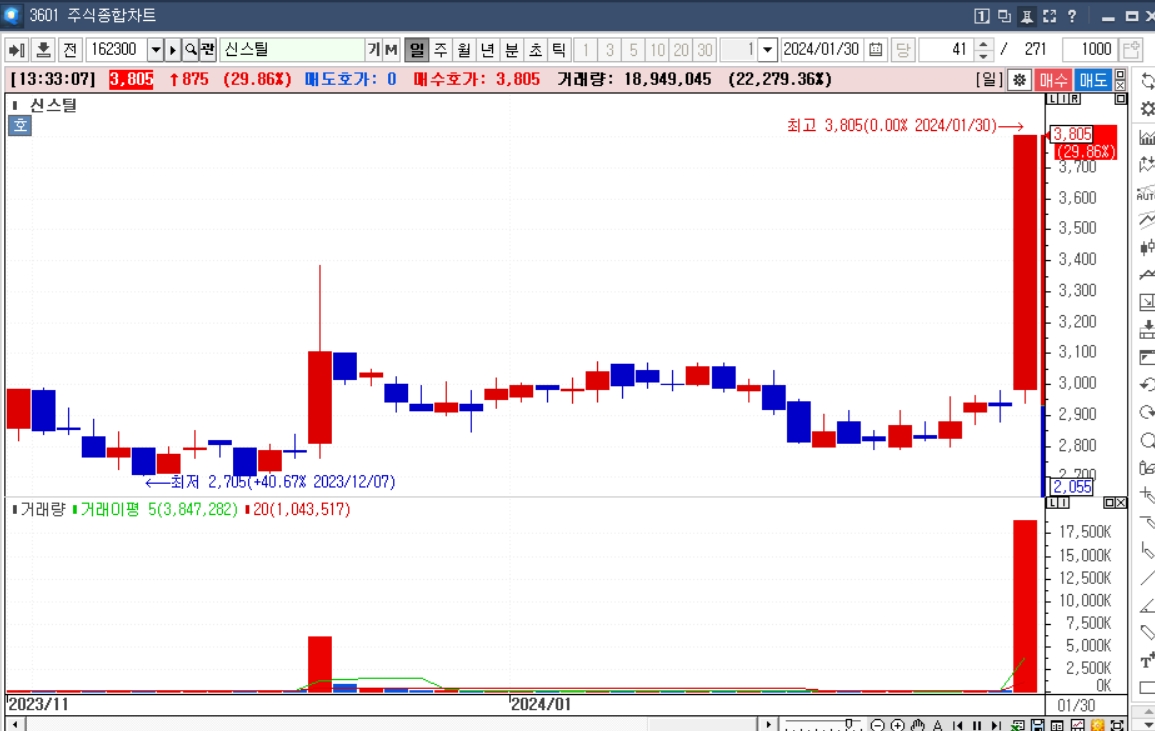The height and width of the screenshot is (731, 1155).
Task: Click the save floppy disk icon
Action: click(x=1038, y=725)
